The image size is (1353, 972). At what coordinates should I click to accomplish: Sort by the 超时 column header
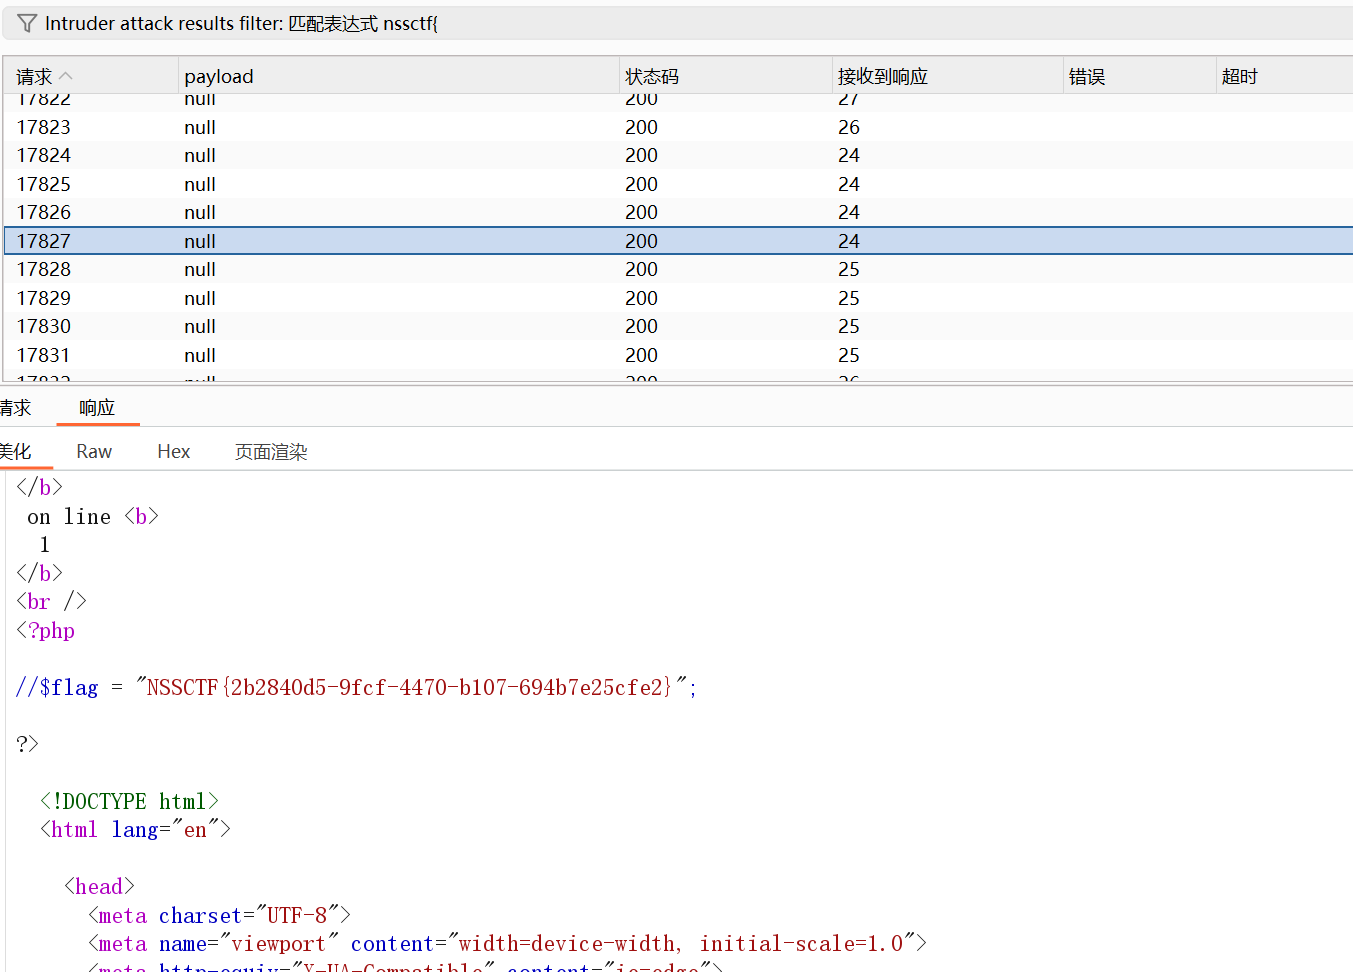point(1285,76)
